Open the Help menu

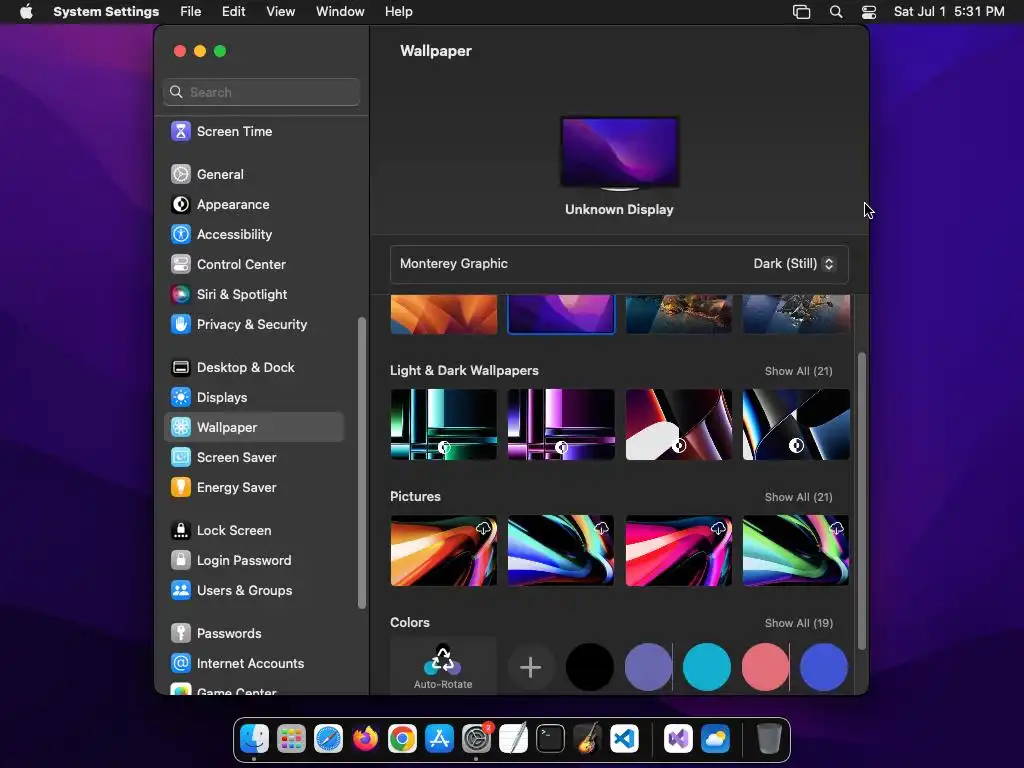tap(398, 12)
